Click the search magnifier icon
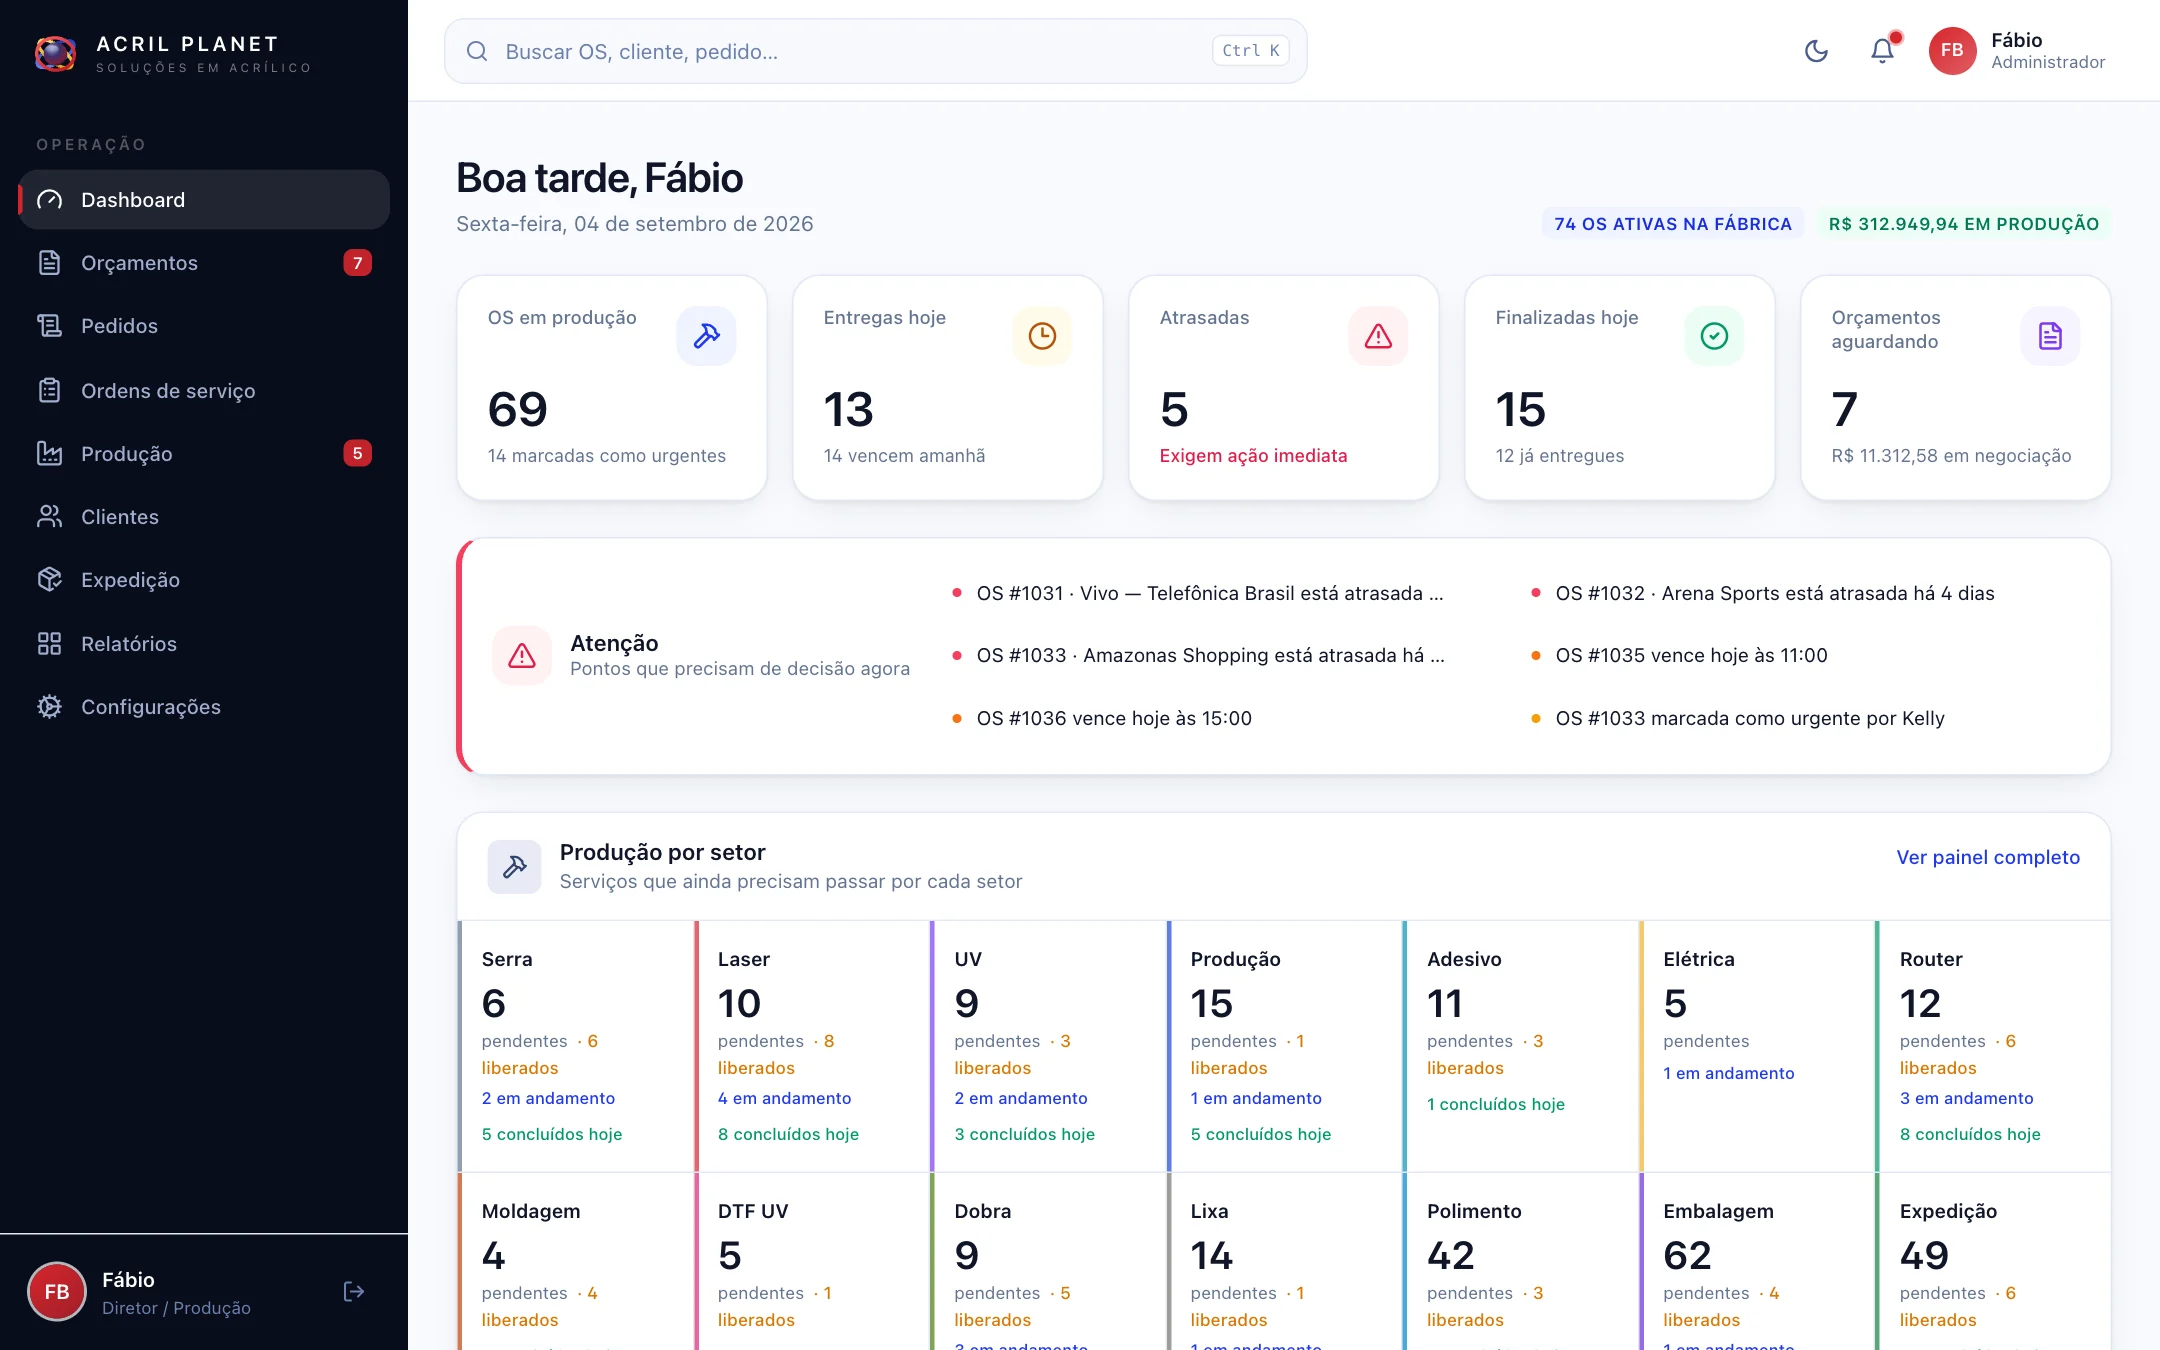Viewport: 2160px width, 1350px height. 477,51
